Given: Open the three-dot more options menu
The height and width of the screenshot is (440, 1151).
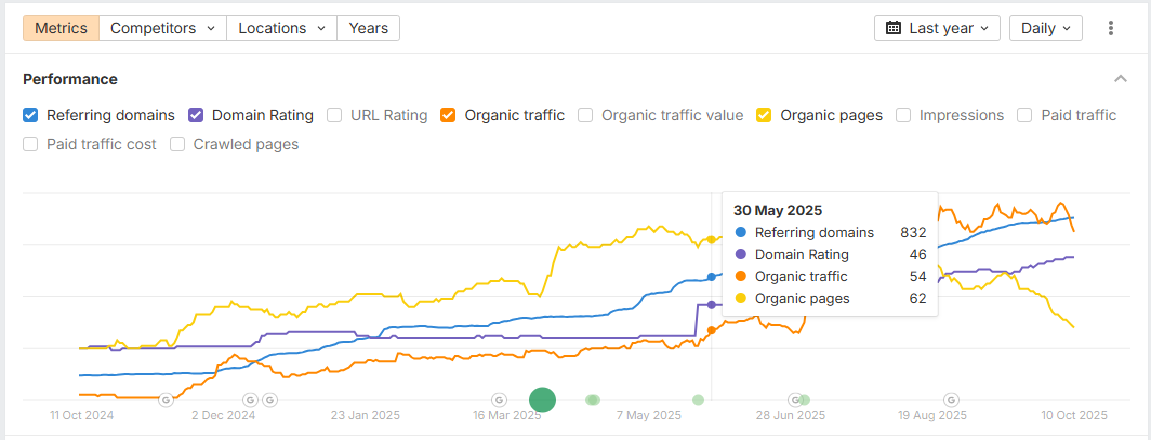Looking at the screenshot, I should pyautogui.click(x=1110, y=28).
